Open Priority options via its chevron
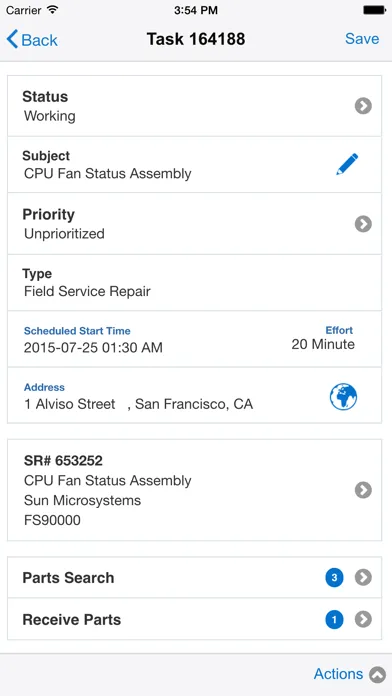Viewport: 392px width, 696px height. point(363,224)
